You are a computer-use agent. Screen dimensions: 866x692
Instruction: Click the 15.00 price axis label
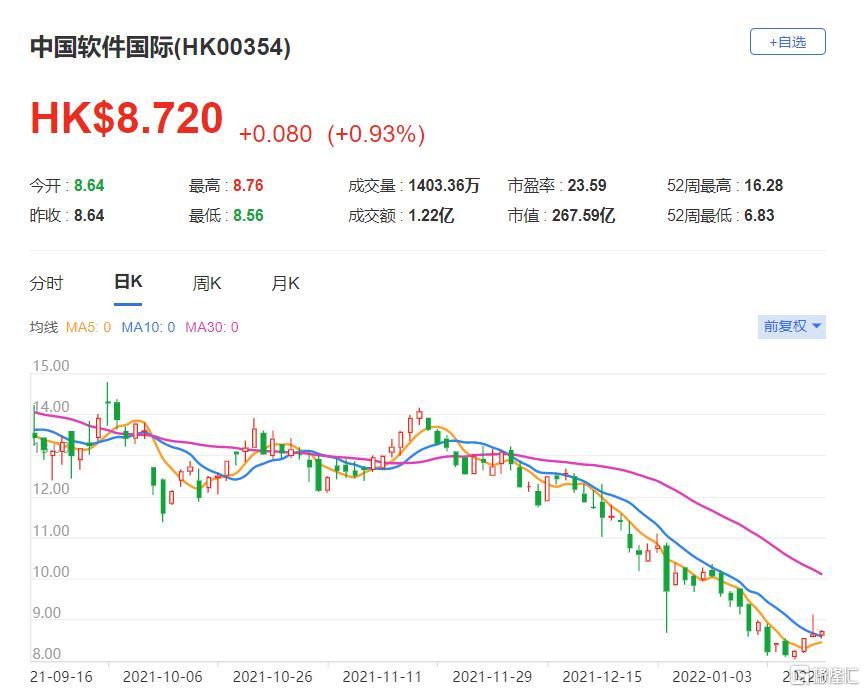click(51, 366)
